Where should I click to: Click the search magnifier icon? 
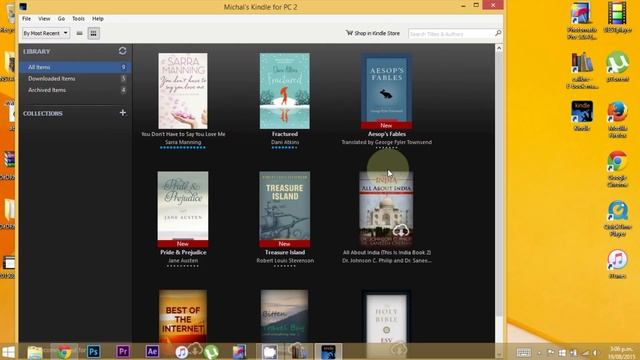(498, 33)
